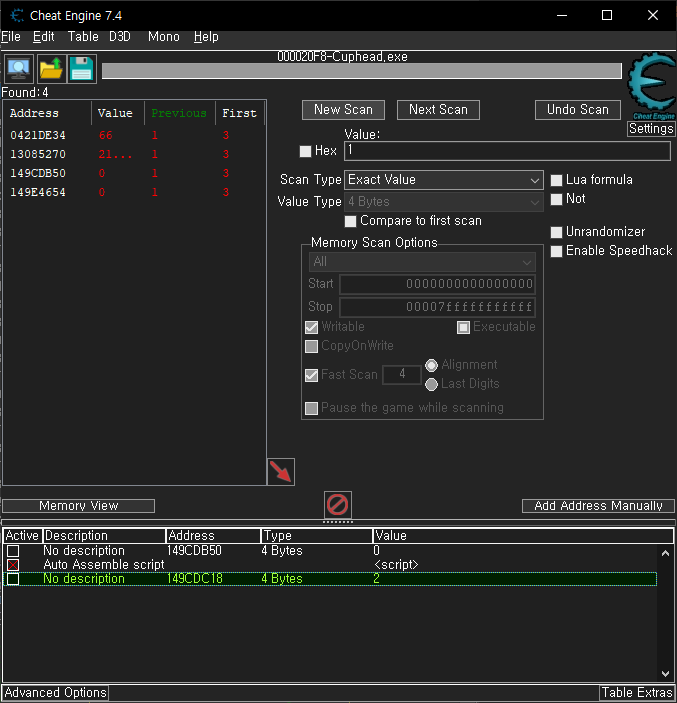Toggle the Hex checkbox

pos(305,151)
